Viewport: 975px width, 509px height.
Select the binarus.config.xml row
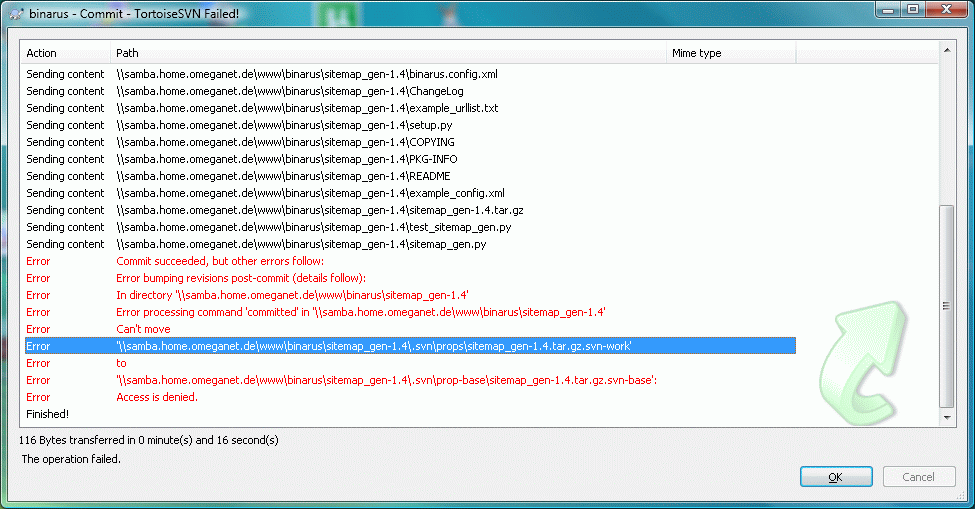coord(410,74)
